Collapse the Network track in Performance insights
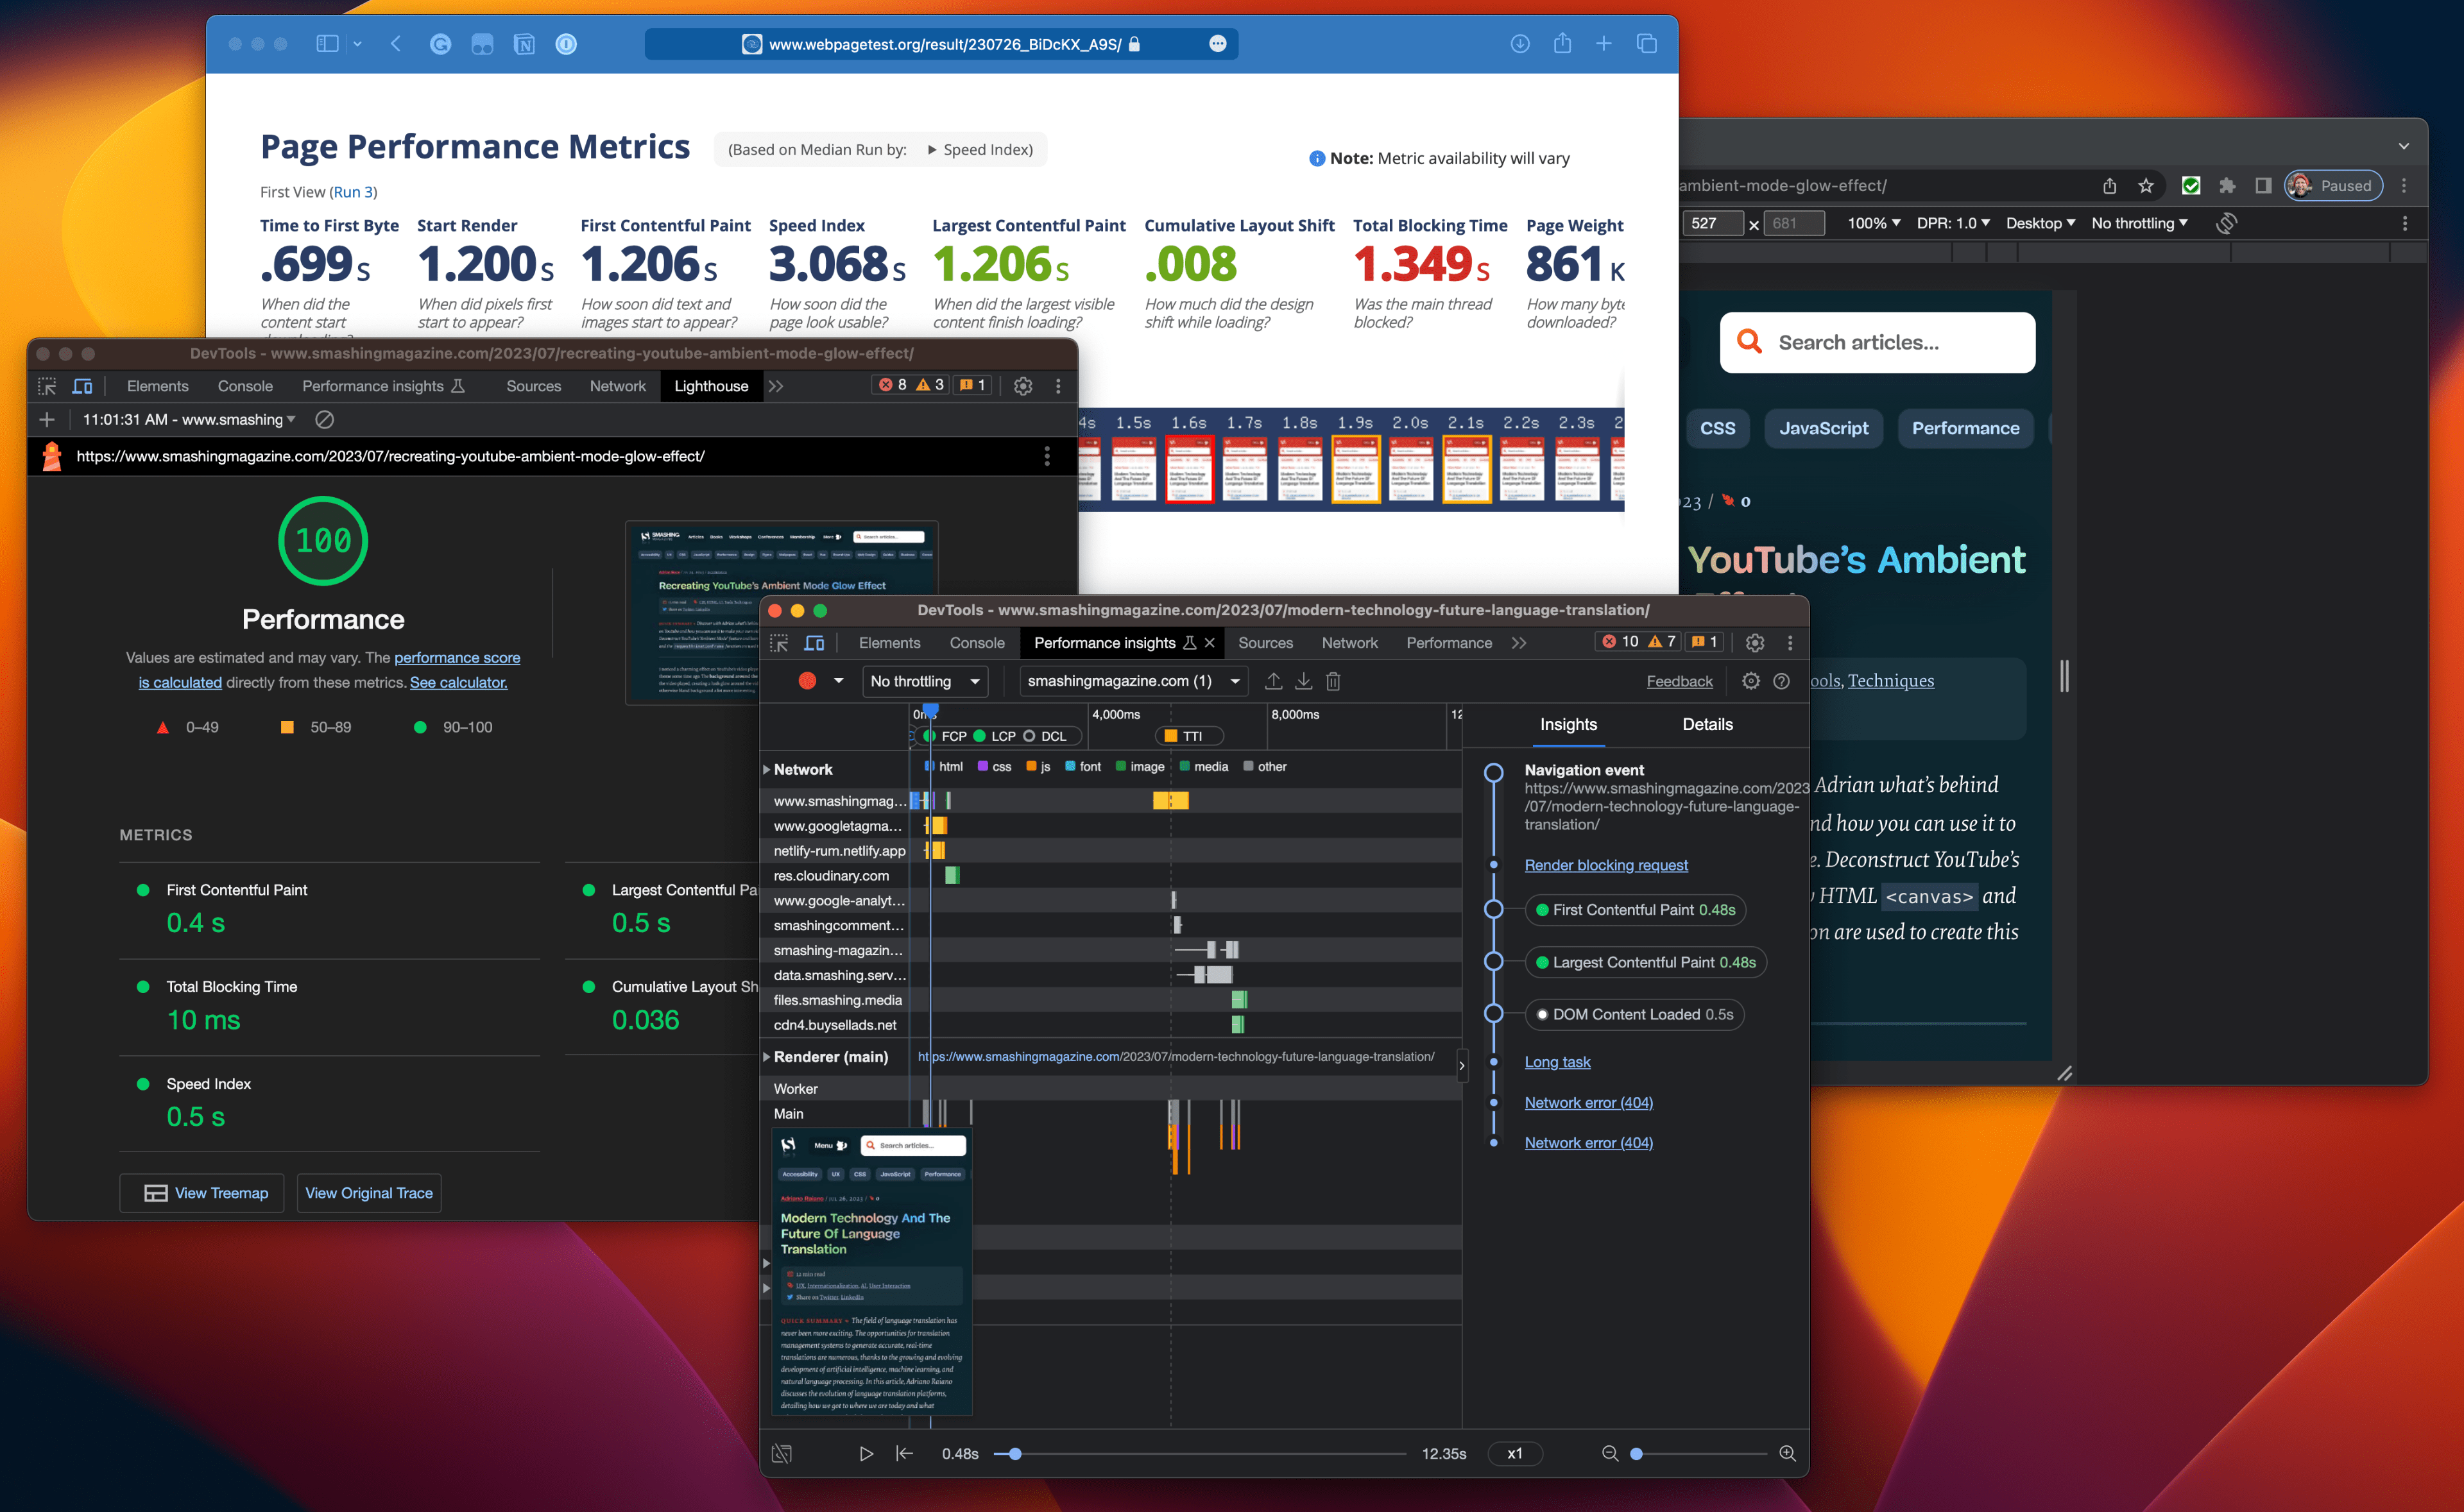 (766, 769)
